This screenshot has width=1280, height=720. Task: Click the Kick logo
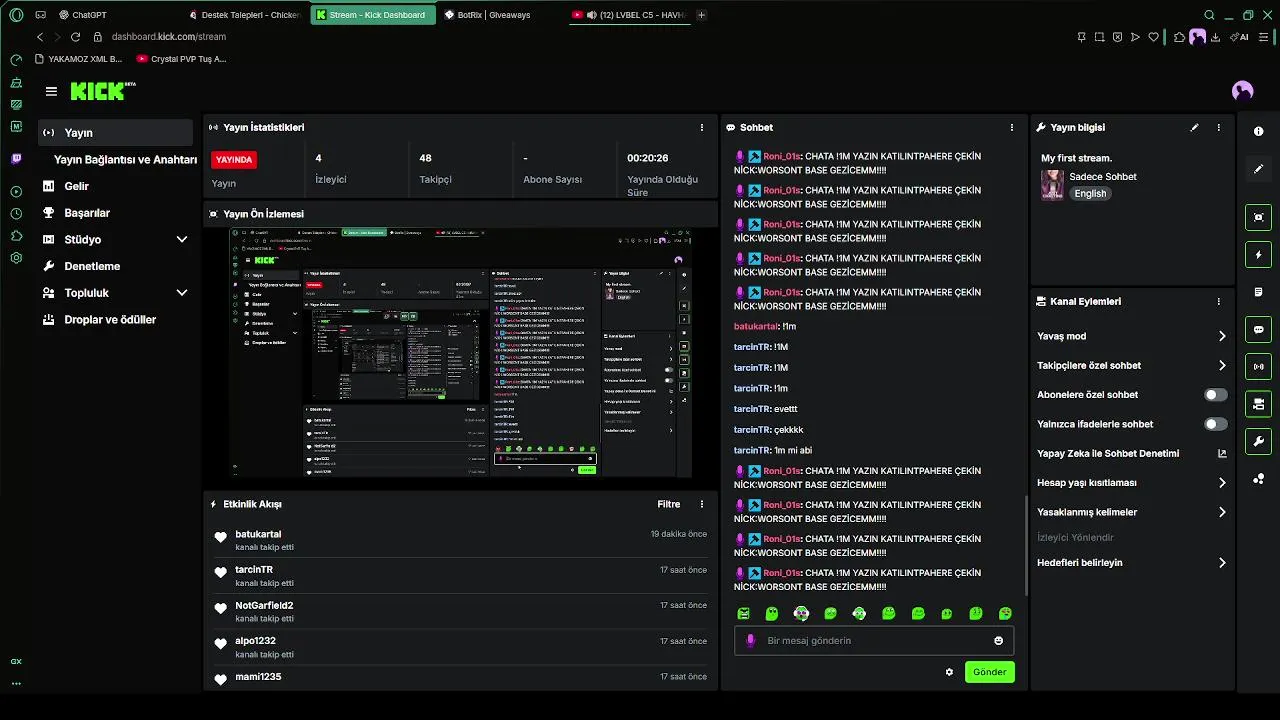(102, 91)
